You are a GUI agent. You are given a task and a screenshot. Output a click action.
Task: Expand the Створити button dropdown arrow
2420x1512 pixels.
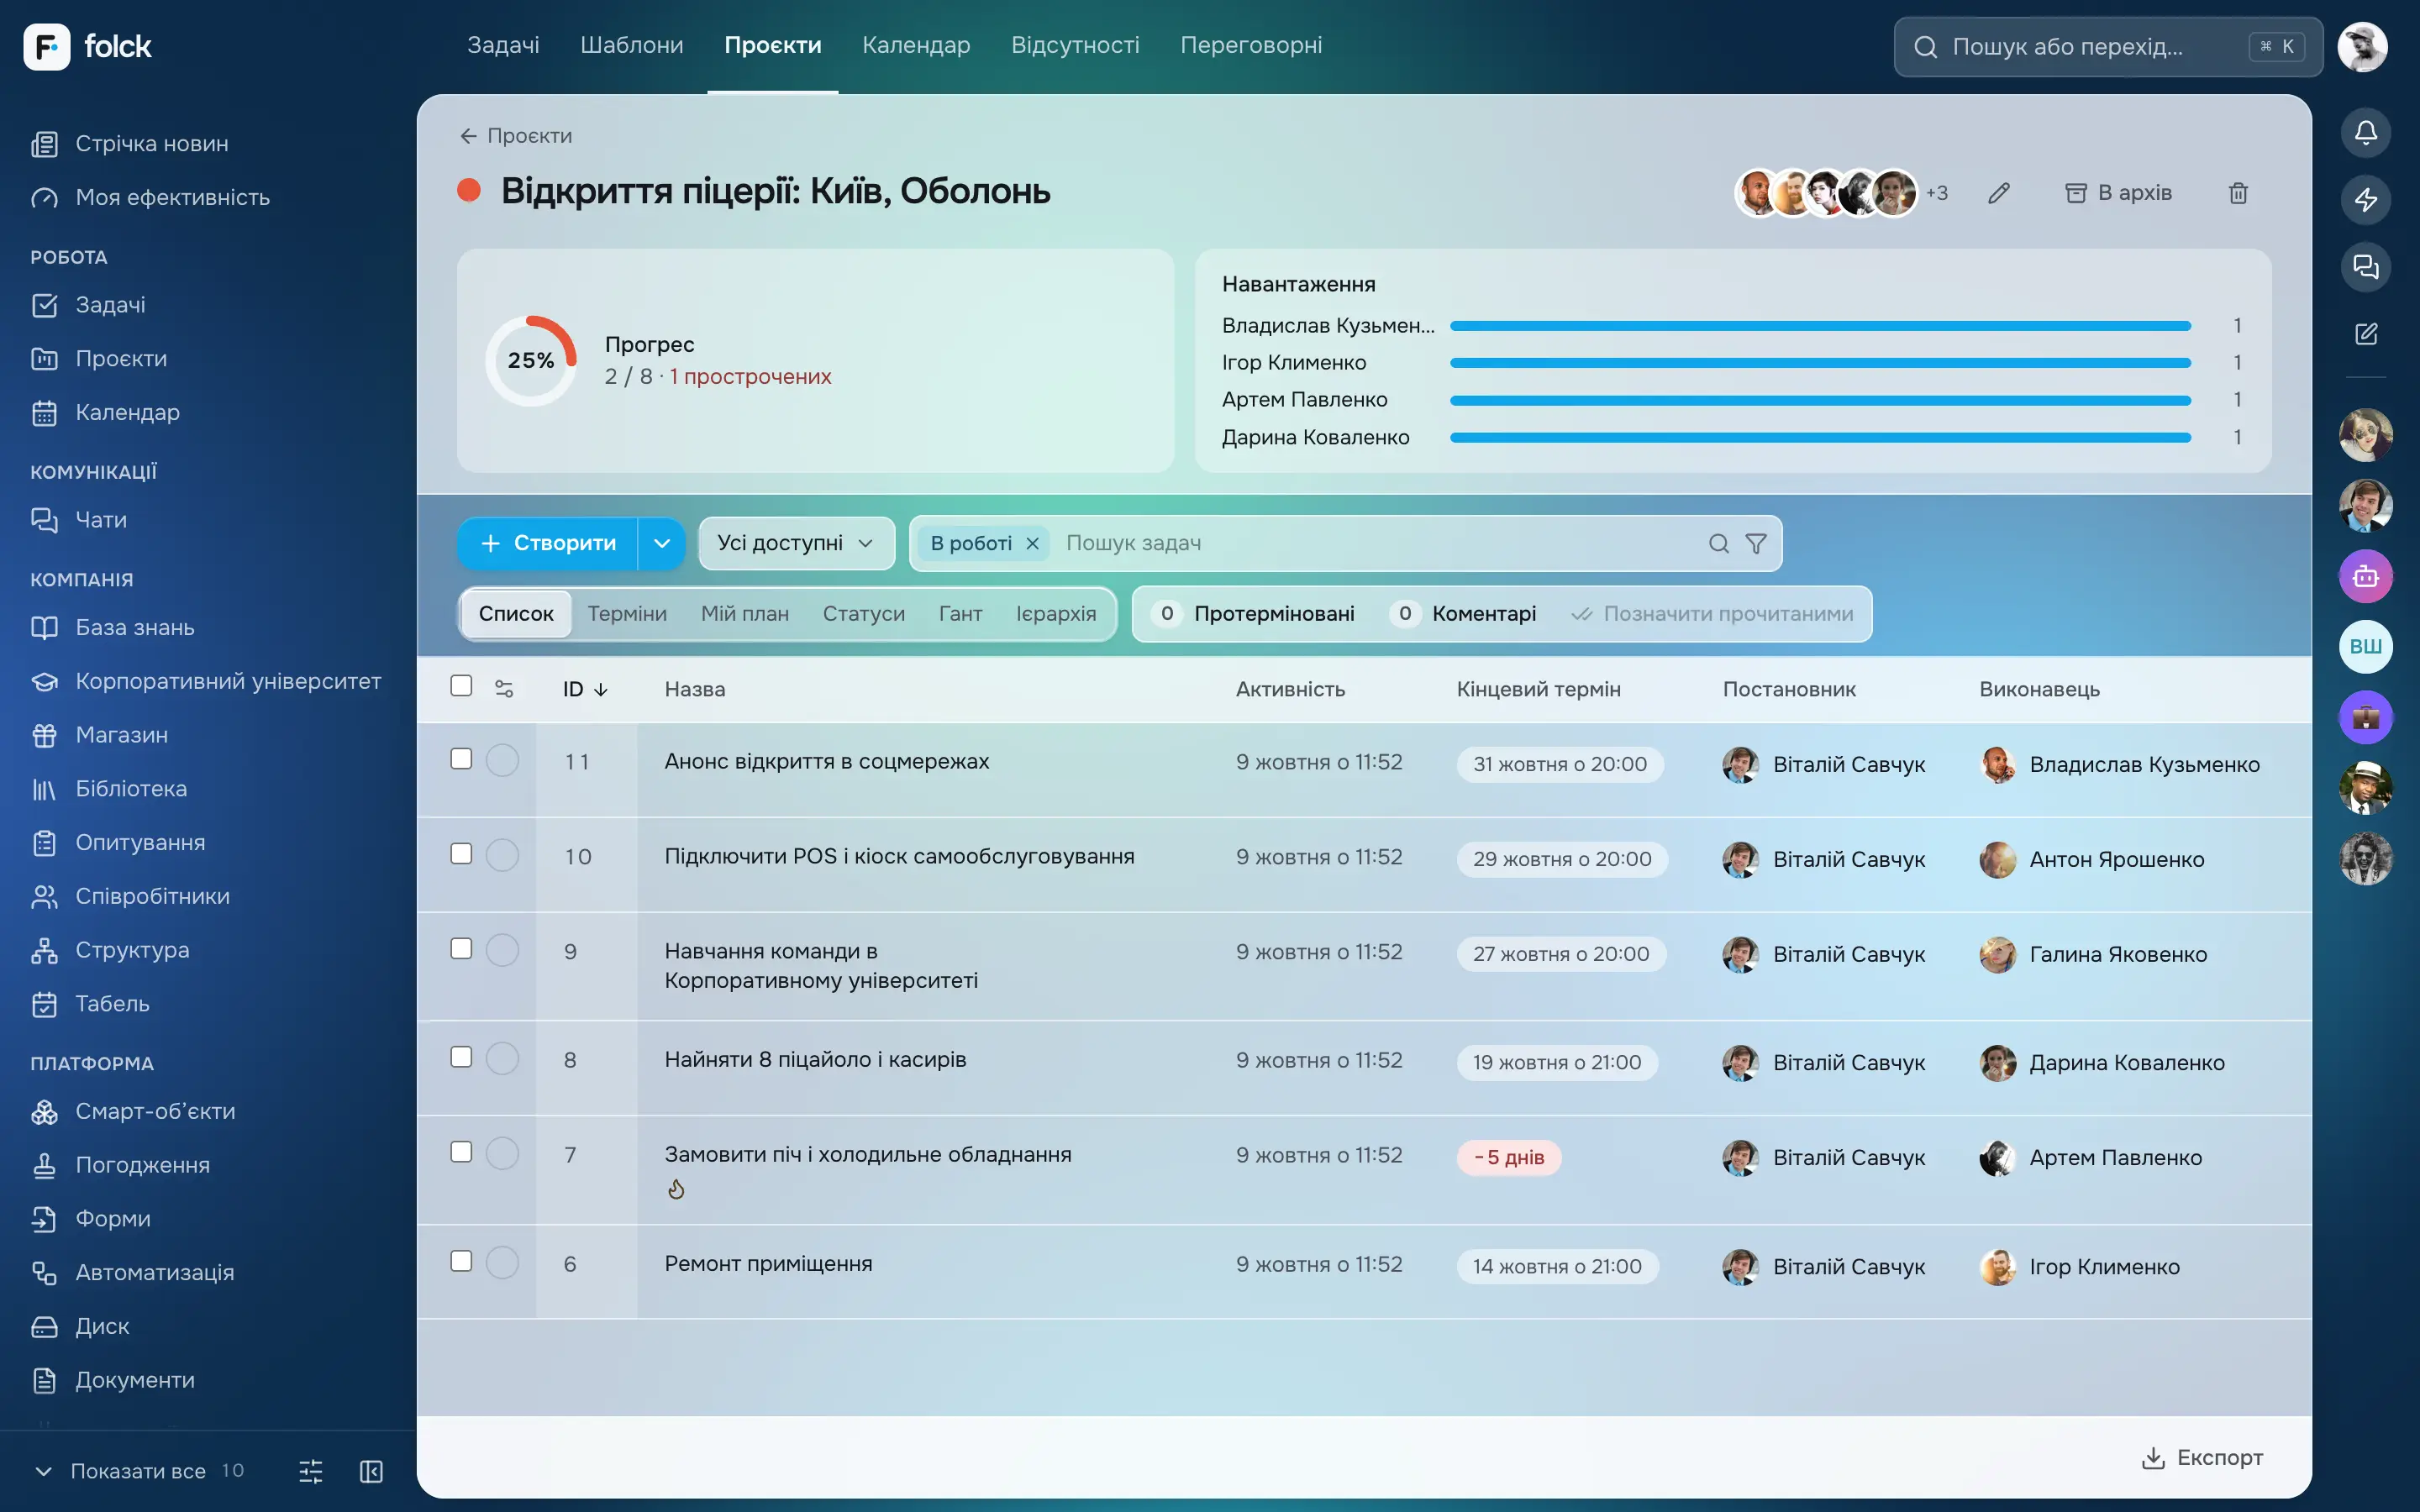661,543
